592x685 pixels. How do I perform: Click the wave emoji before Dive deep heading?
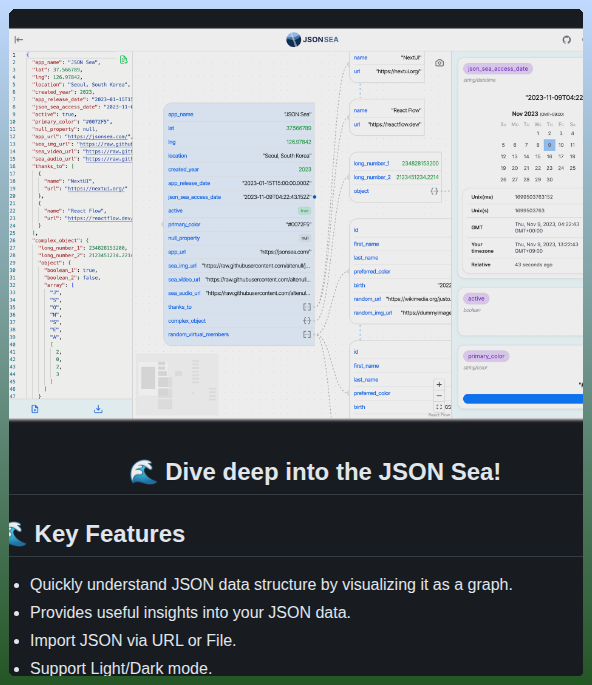(x=143, y=472)
